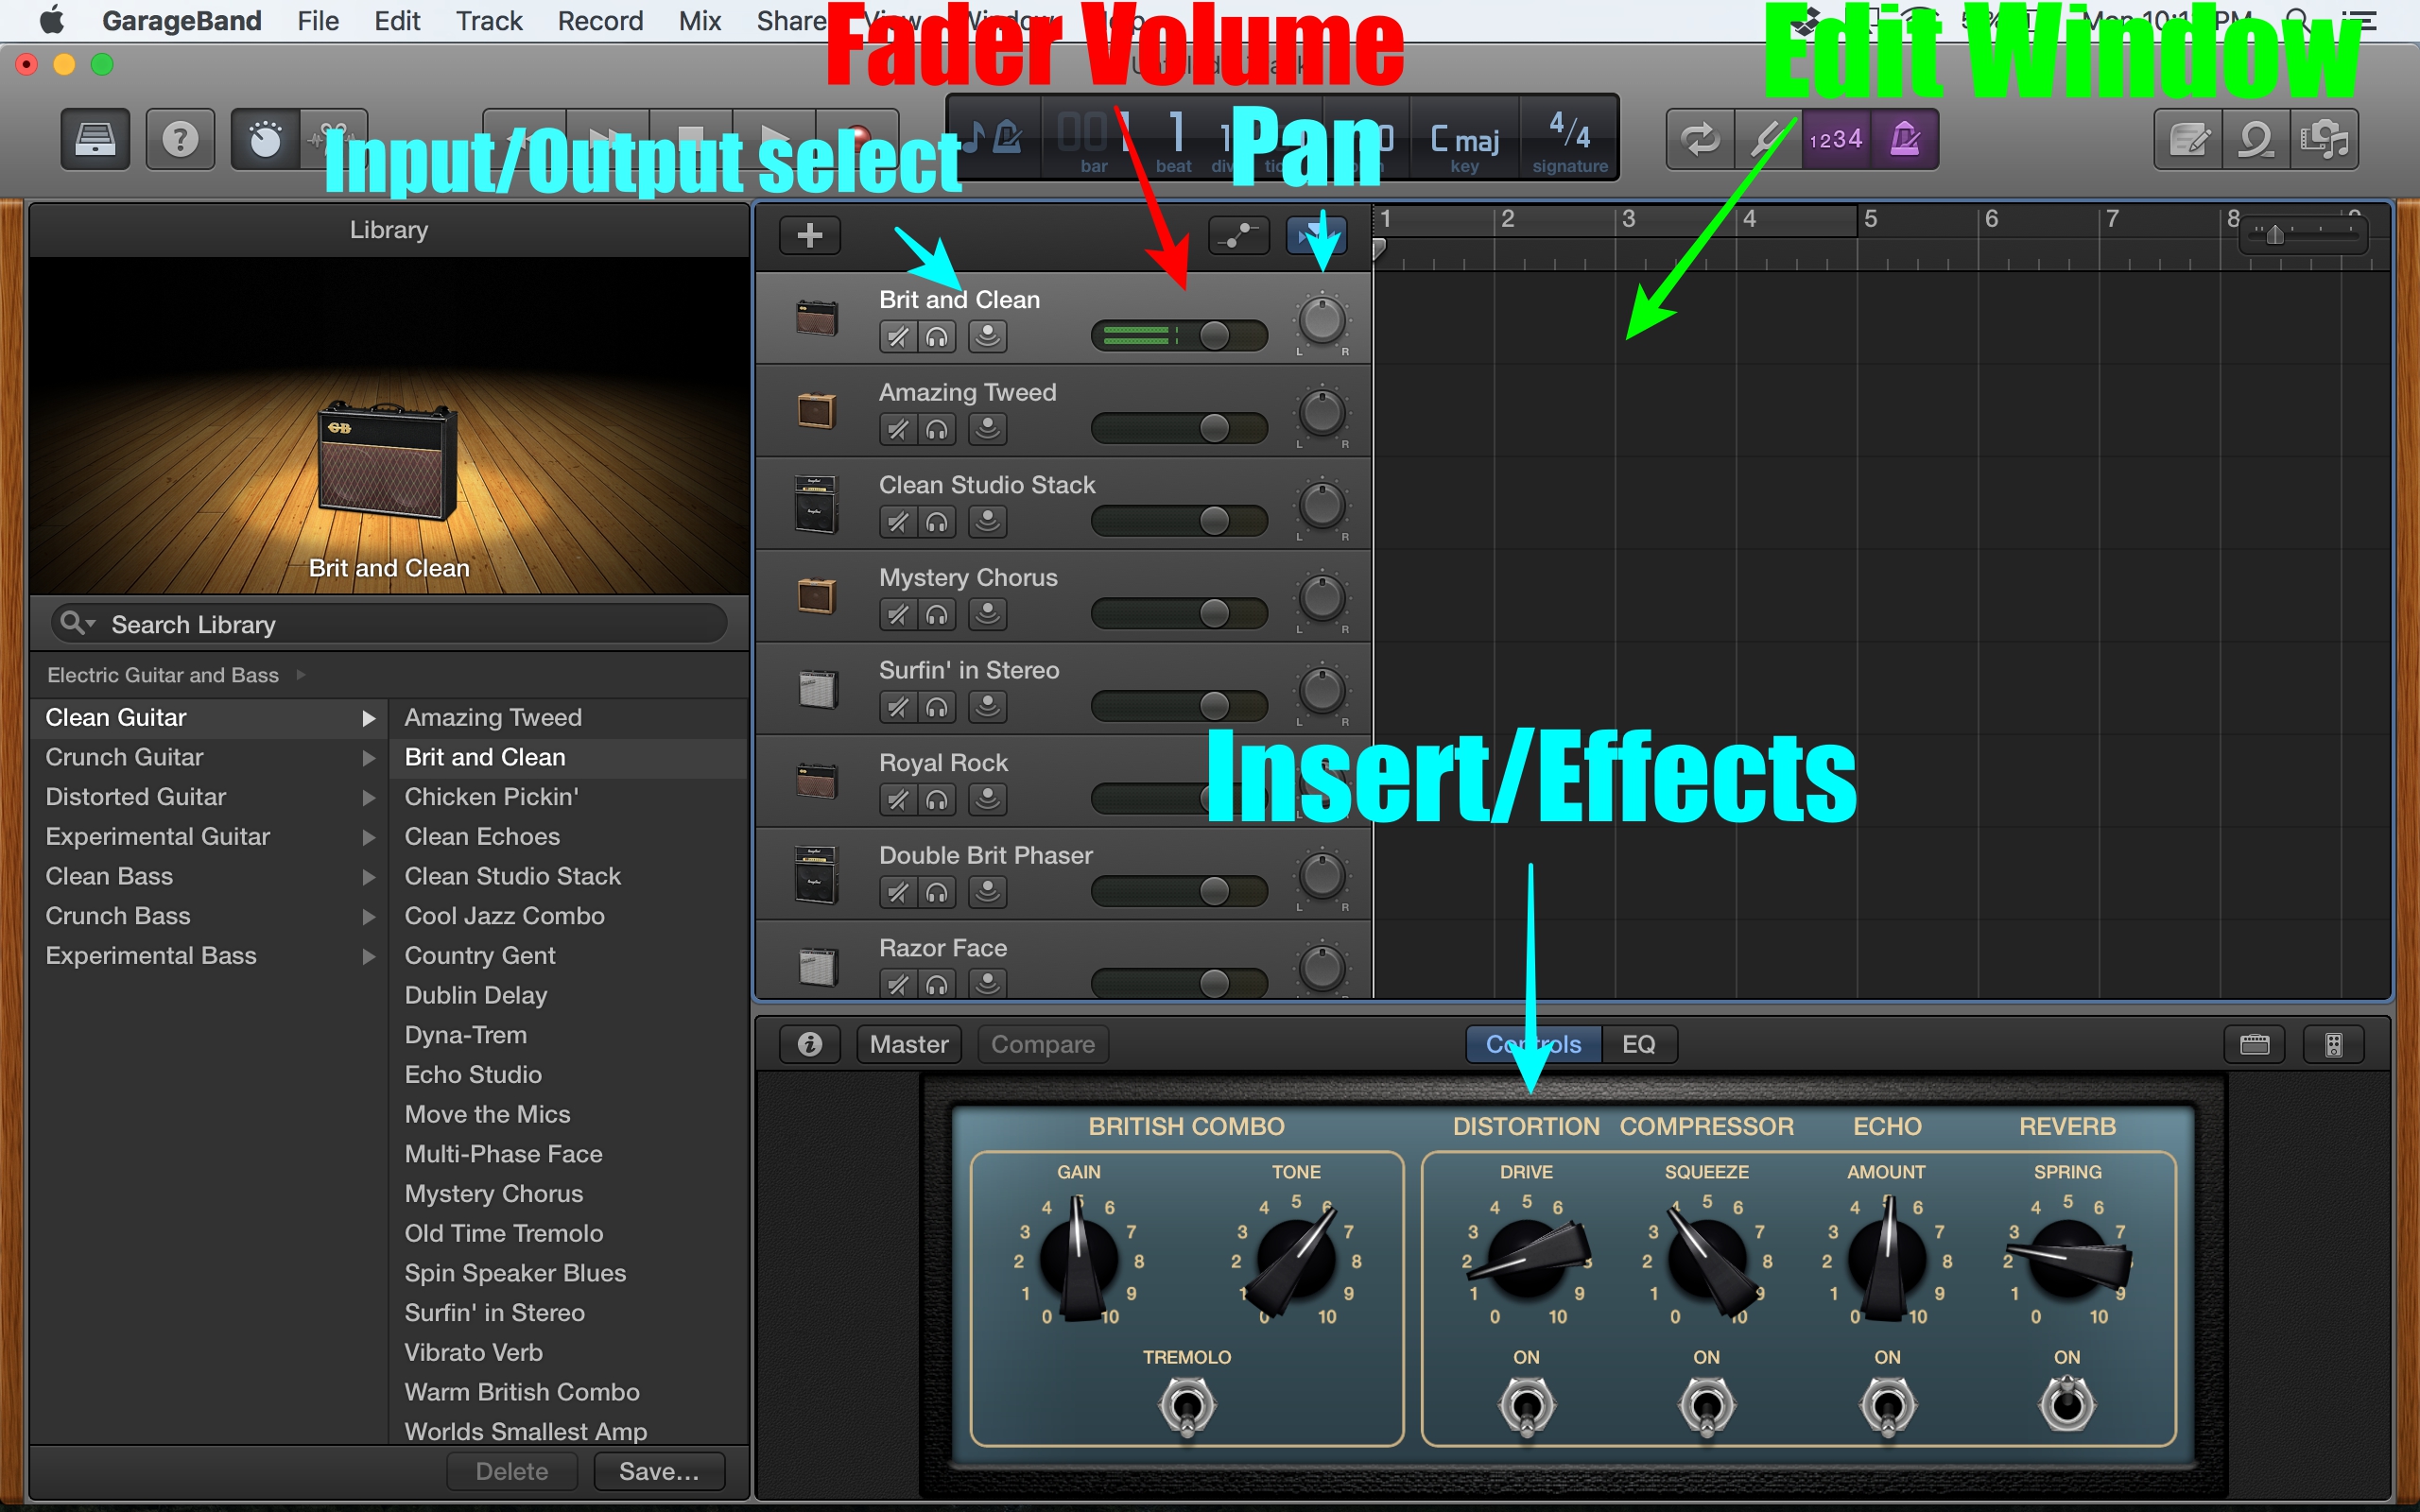Expand the Distorted Guitar category

[368, 797]
